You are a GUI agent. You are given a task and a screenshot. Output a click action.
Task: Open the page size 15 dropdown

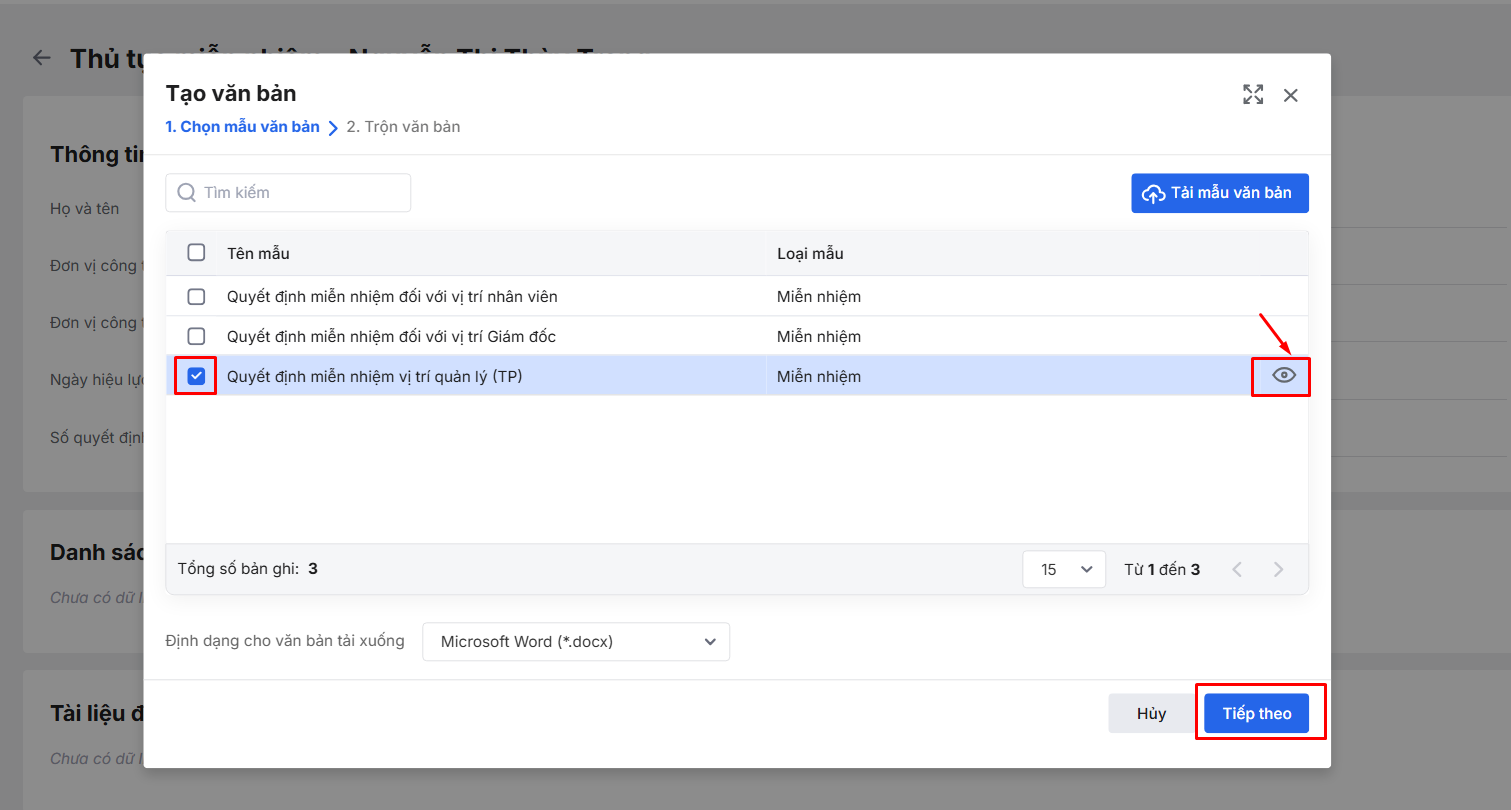coord(1064,570)
